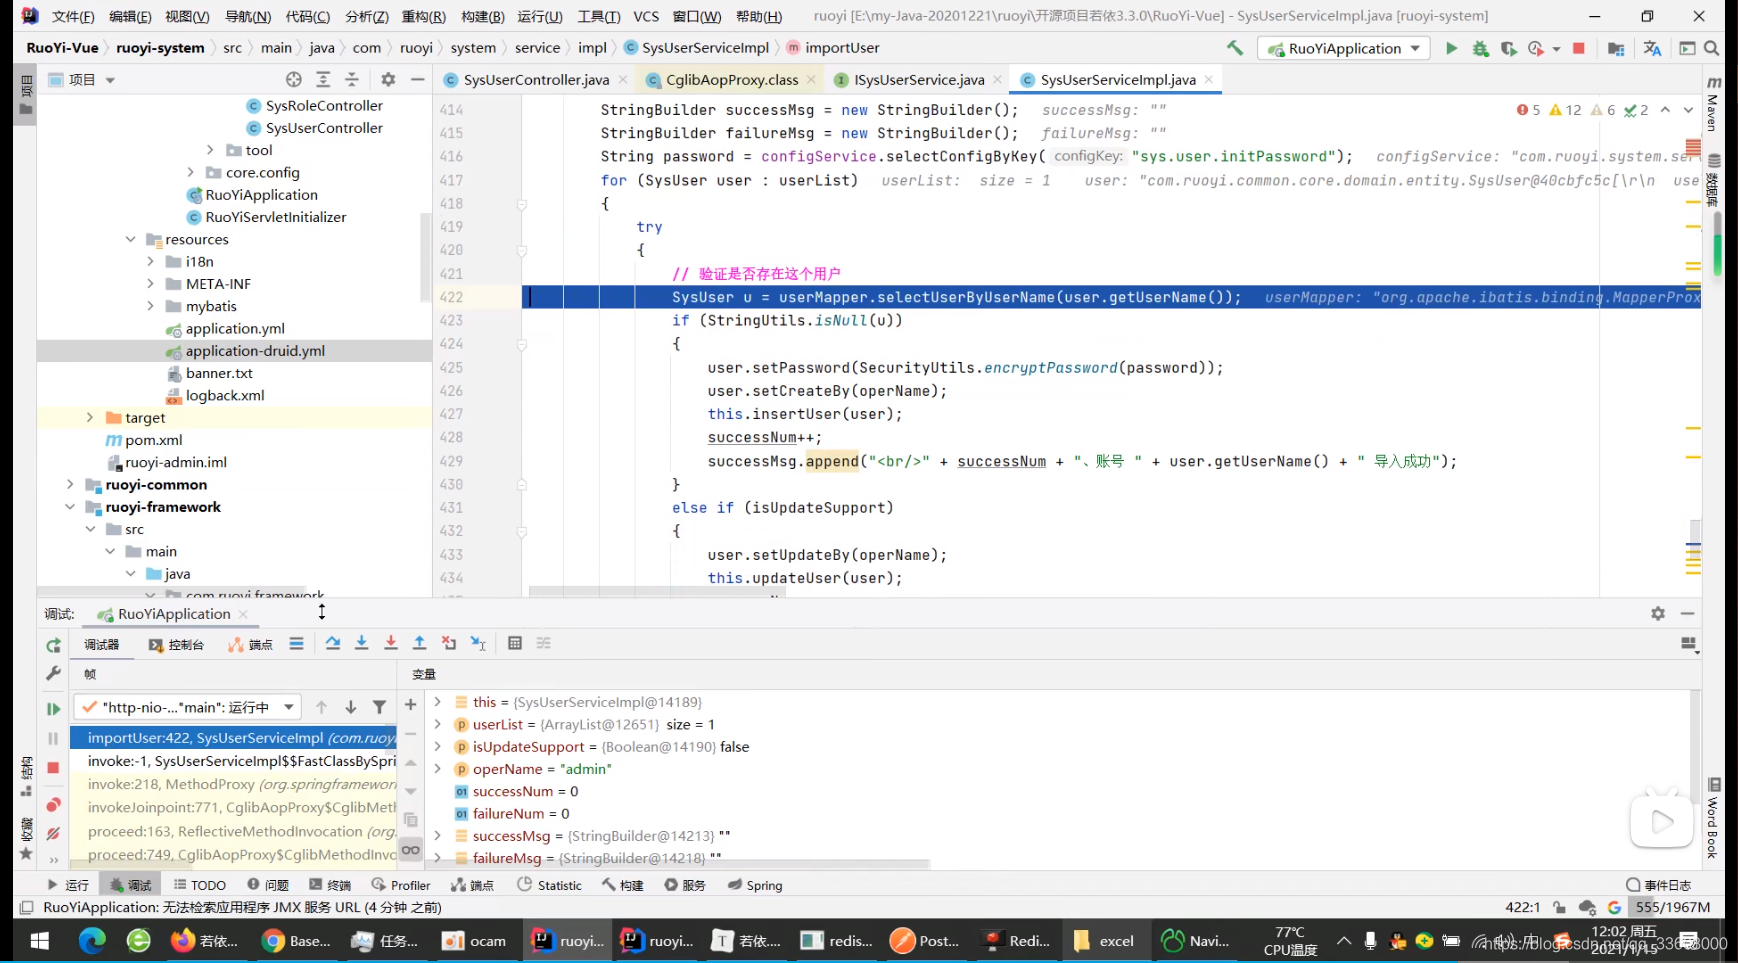
Task: Open Microsoft Edge from taskbar
Action: [x=92, y=940]
